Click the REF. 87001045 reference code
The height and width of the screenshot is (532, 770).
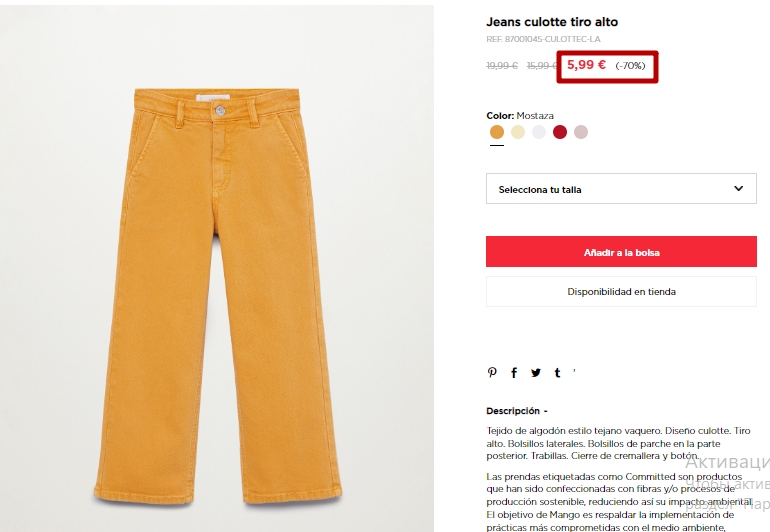(x=543, y=39)
